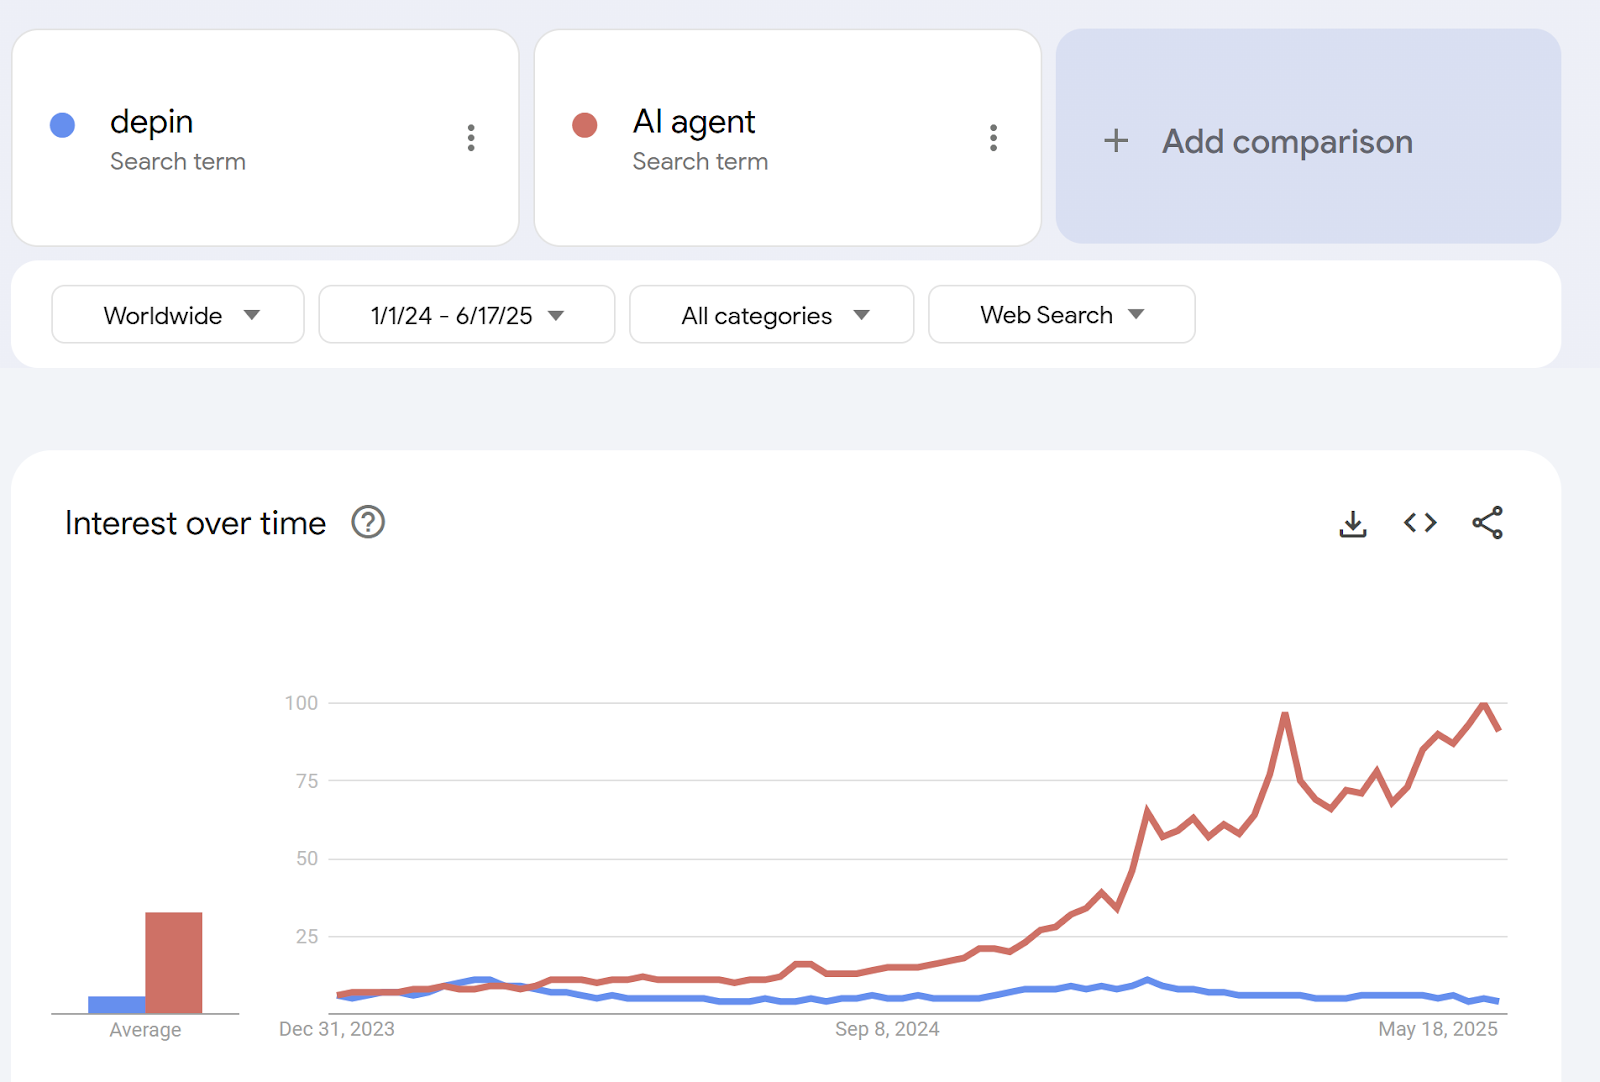The width and height of the screenshot is (1600, 1082).
Task: Share the Interest over time chart
Action: [1487, 522]
